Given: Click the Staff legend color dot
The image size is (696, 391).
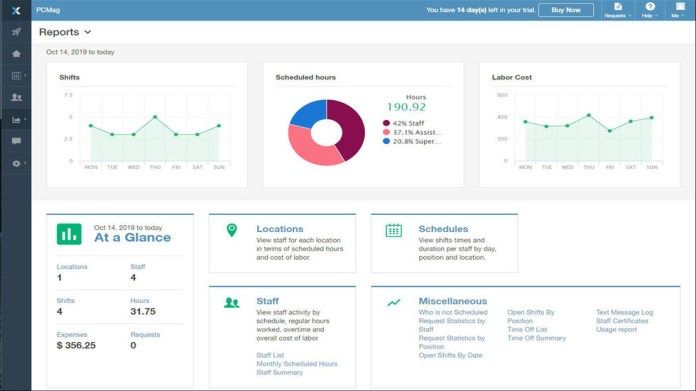Looking at the screenshot, I should tap(386, 123).
